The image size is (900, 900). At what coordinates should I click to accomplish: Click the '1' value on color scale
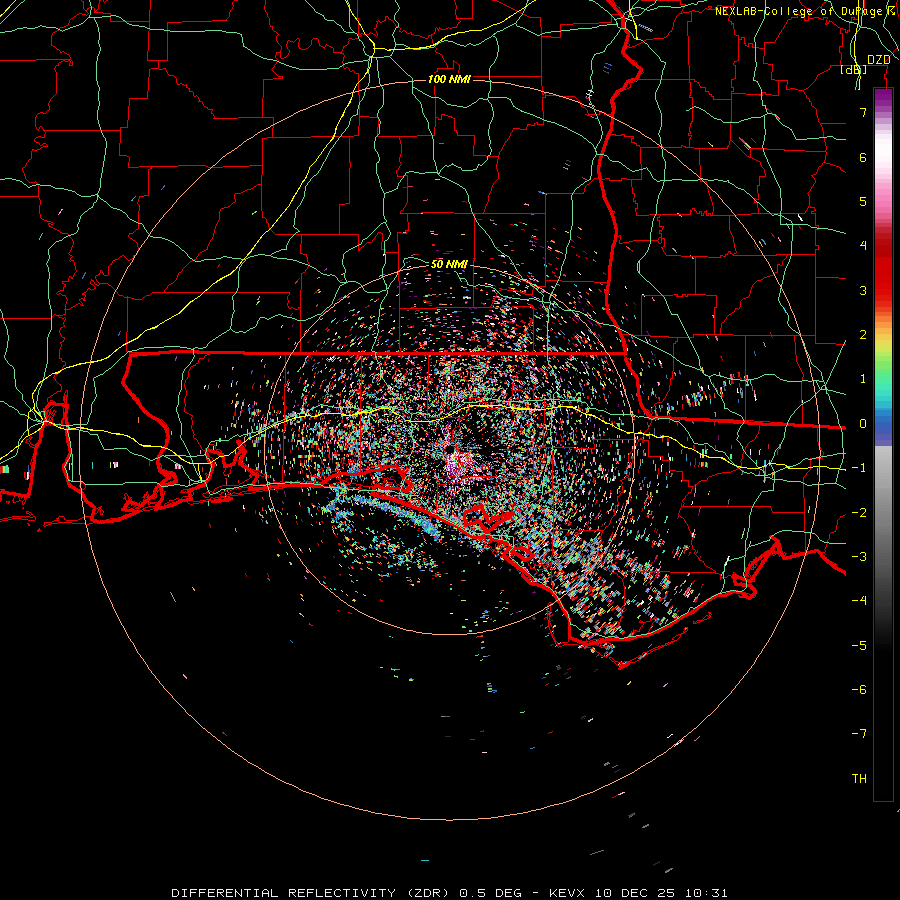(x=863, y=379)
